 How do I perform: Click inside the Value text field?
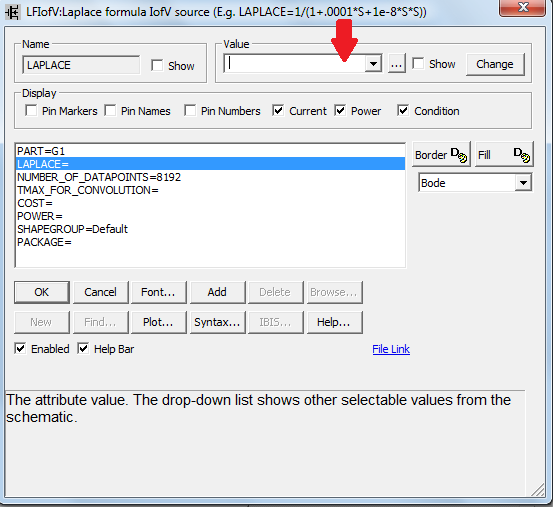coord(295,64)
